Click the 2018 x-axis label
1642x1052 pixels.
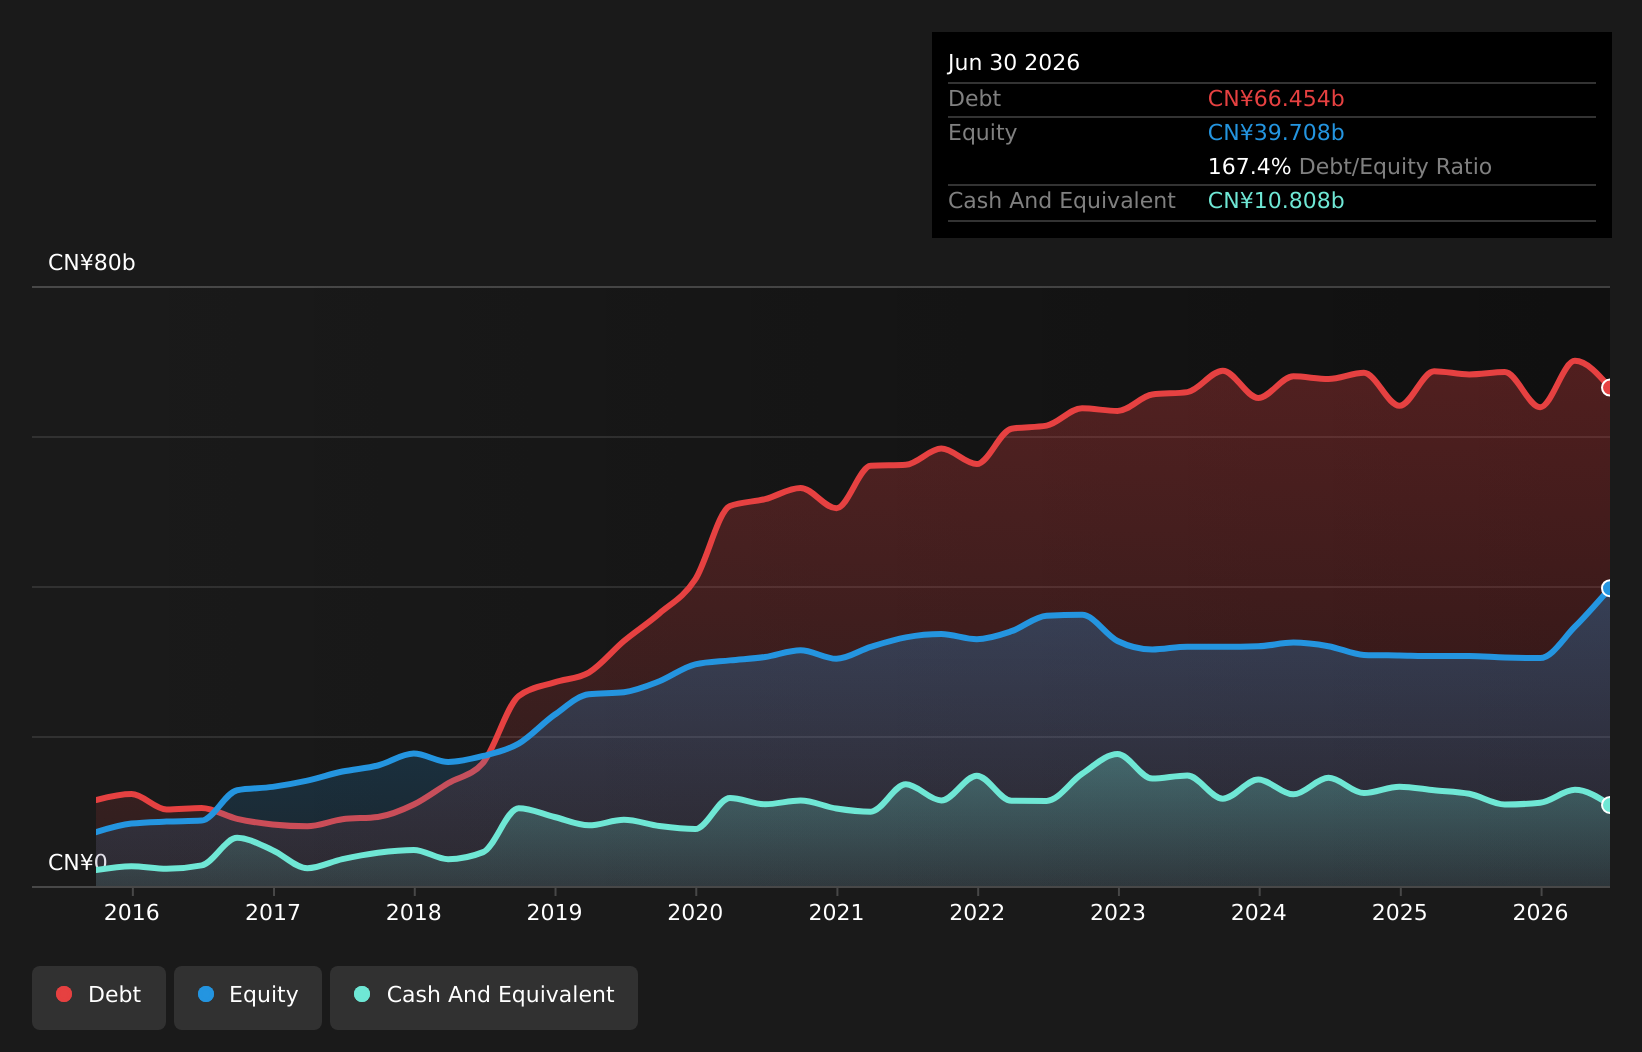click(x=414, y=912)
